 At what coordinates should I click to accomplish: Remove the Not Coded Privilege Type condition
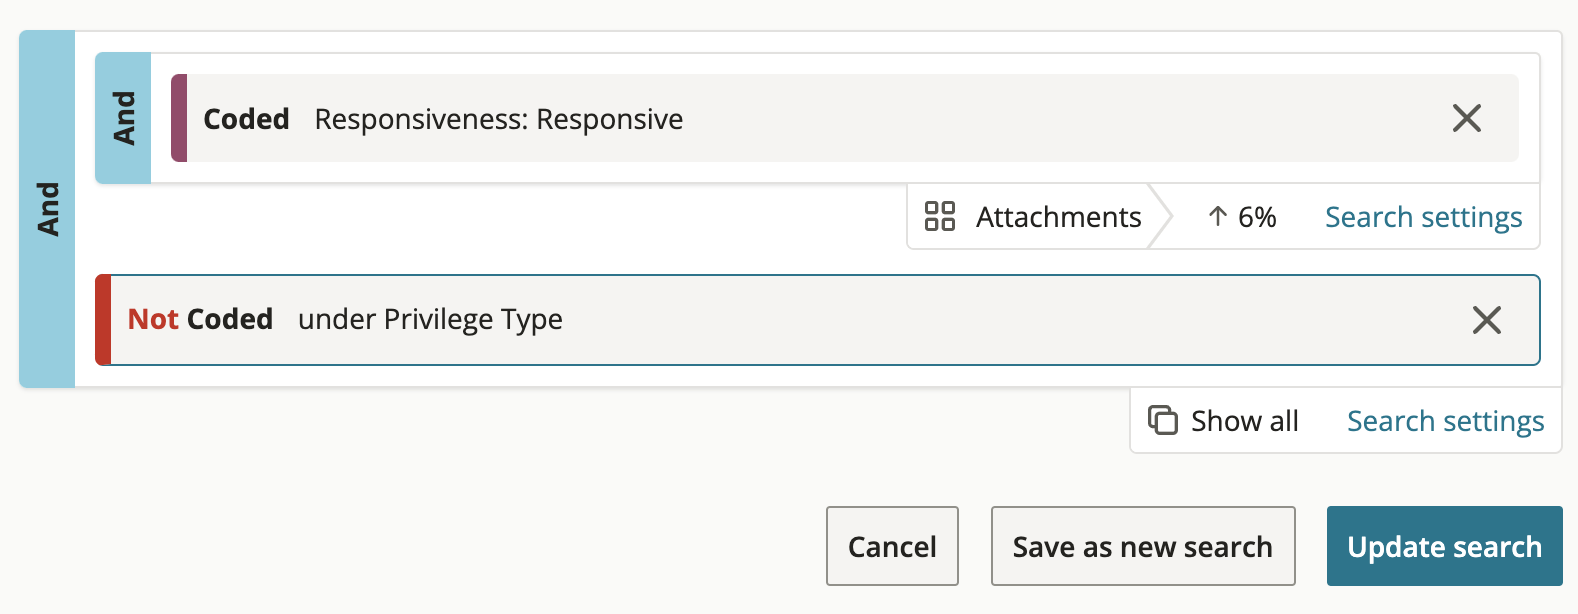pos(1487,320)
